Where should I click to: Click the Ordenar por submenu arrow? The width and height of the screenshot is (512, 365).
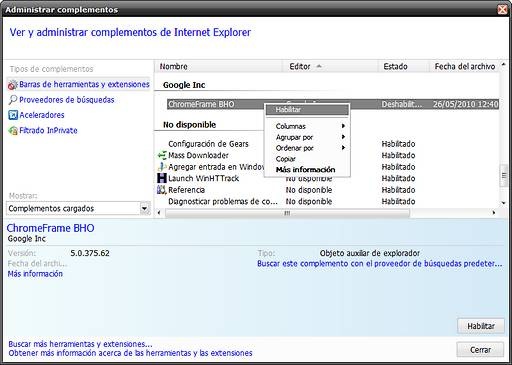(343, 148)
